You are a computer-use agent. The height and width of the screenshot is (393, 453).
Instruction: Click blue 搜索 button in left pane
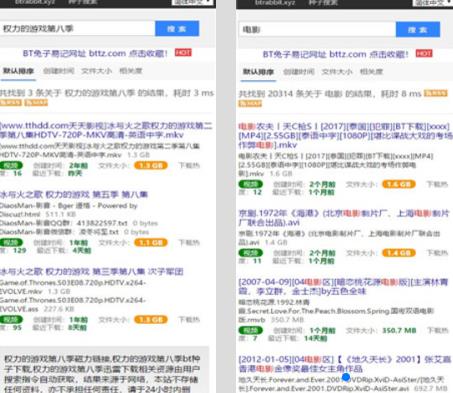point(177,29)
